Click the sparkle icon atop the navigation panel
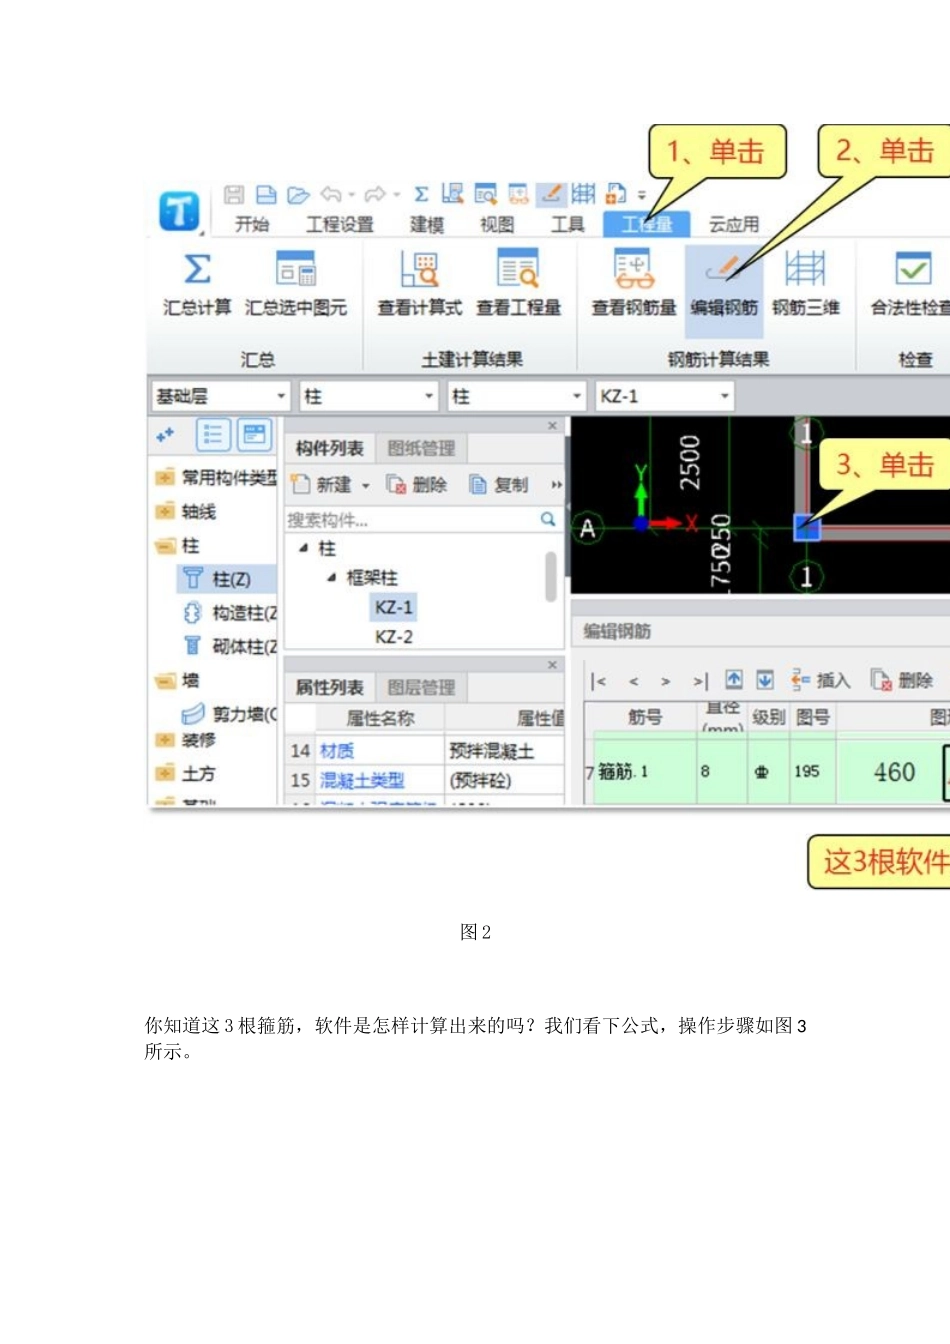Viewport: 950px width, 1344px height. pyautogui.click(x=165, y=434)
